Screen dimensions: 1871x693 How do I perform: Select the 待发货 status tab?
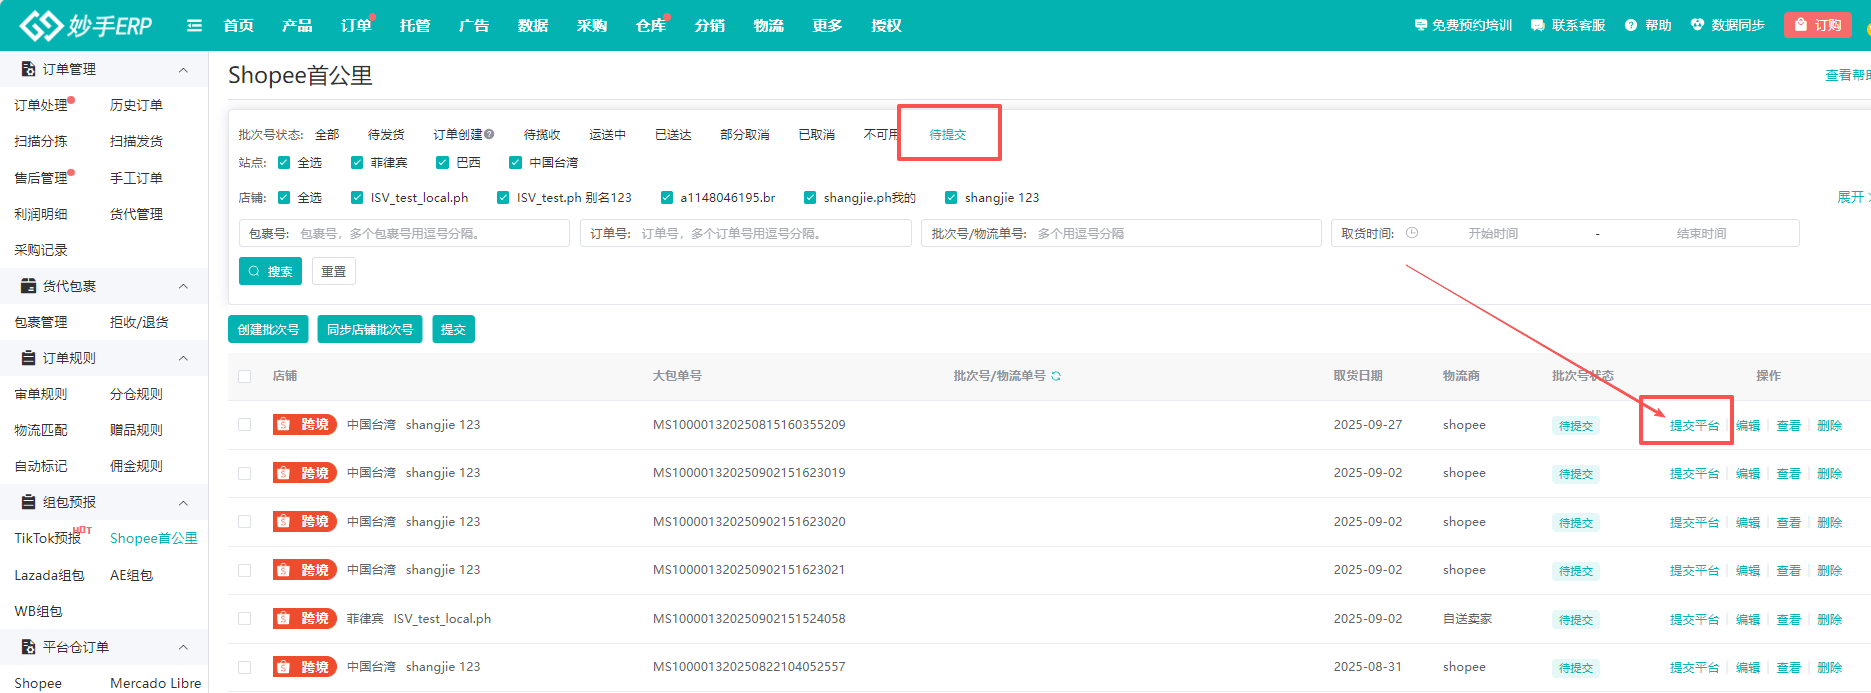(x=385, y=134)
